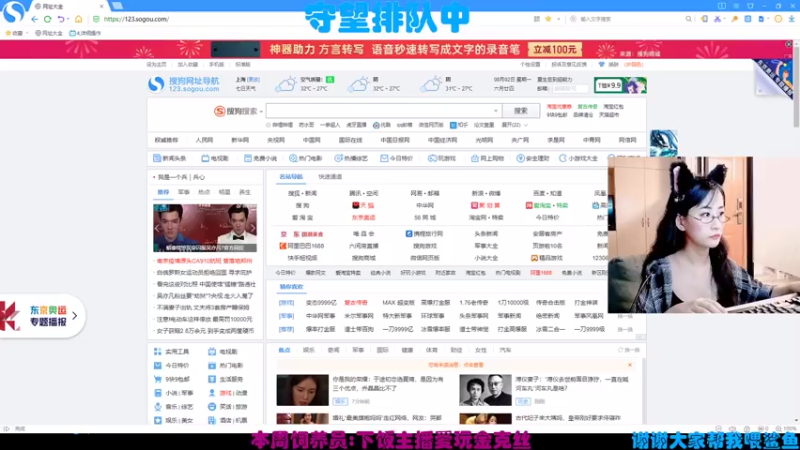This screenshot has width=800, height=450.
Task: Close the 网址大全 browser tab
Action: point(101,7)
